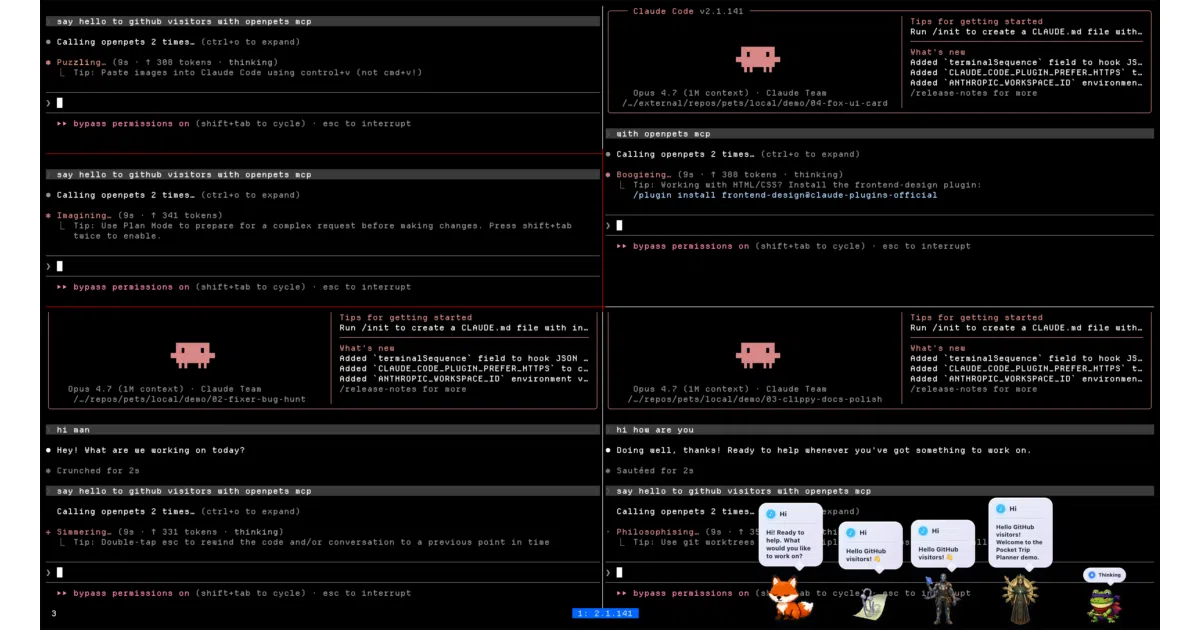
Task: Open /release-notes in the 04-fox-ui-card pane
Action: (973, 93)
